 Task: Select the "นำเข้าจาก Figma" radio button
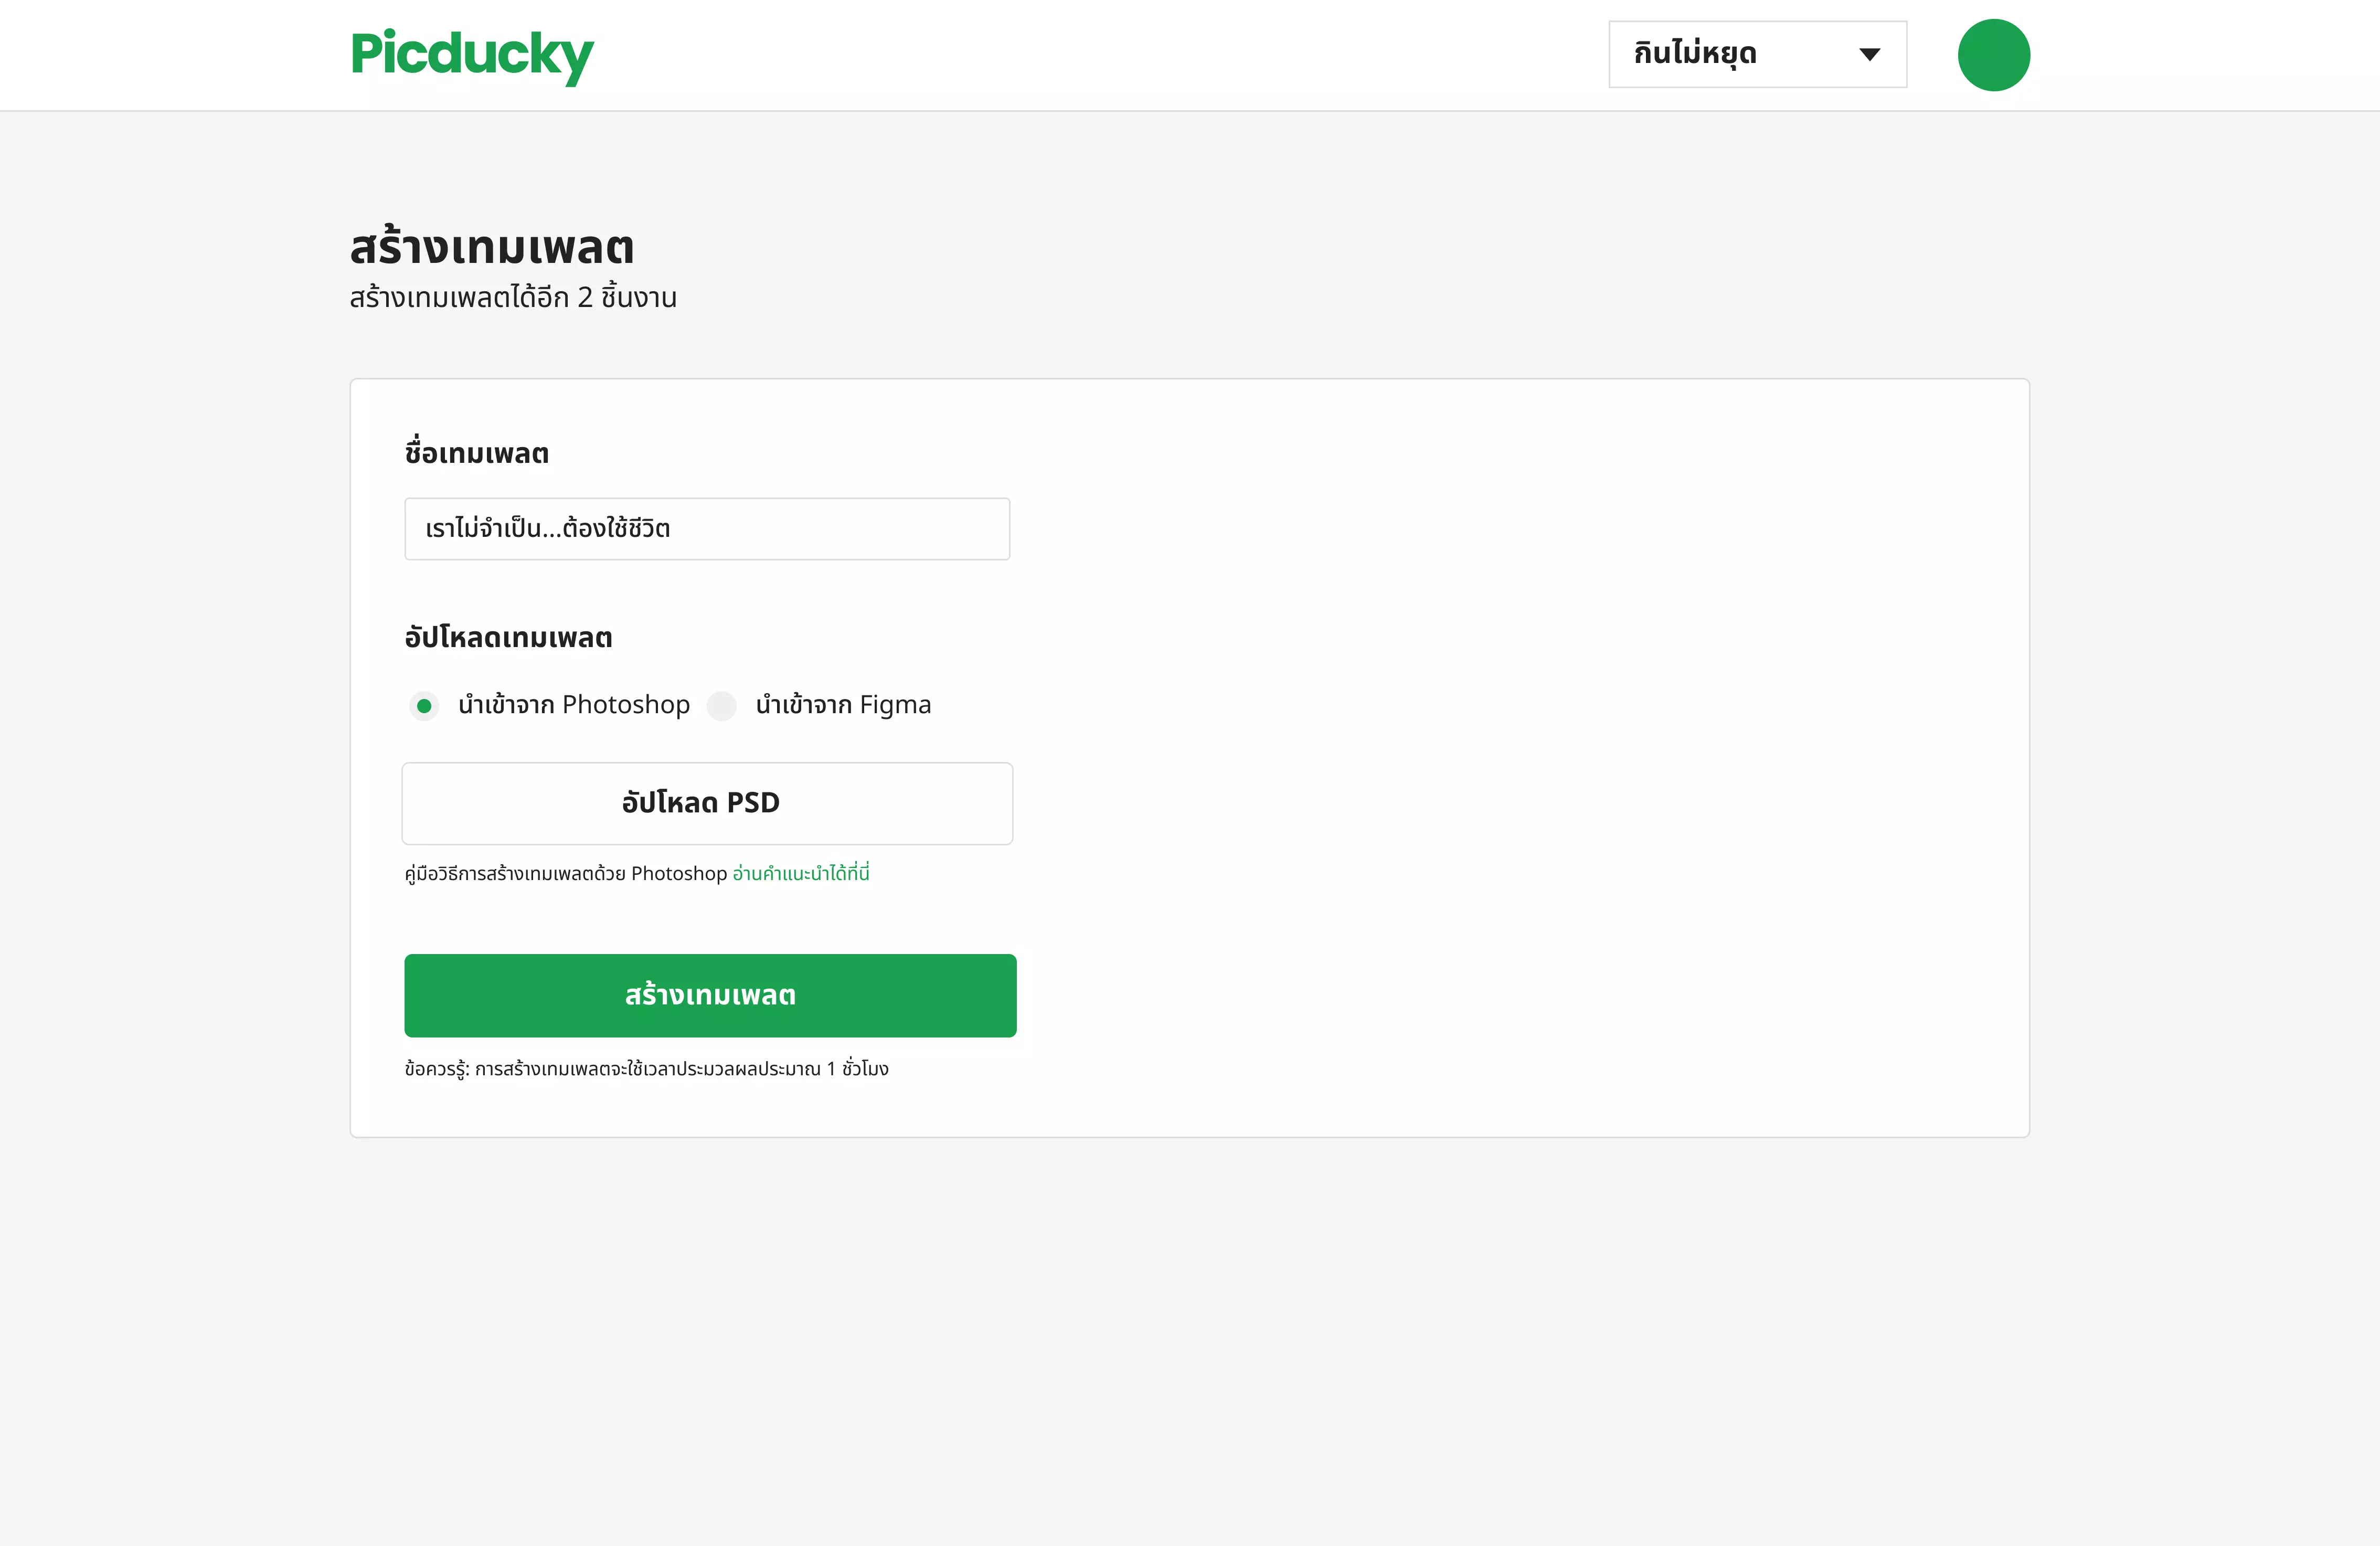[x=722, y=706]
